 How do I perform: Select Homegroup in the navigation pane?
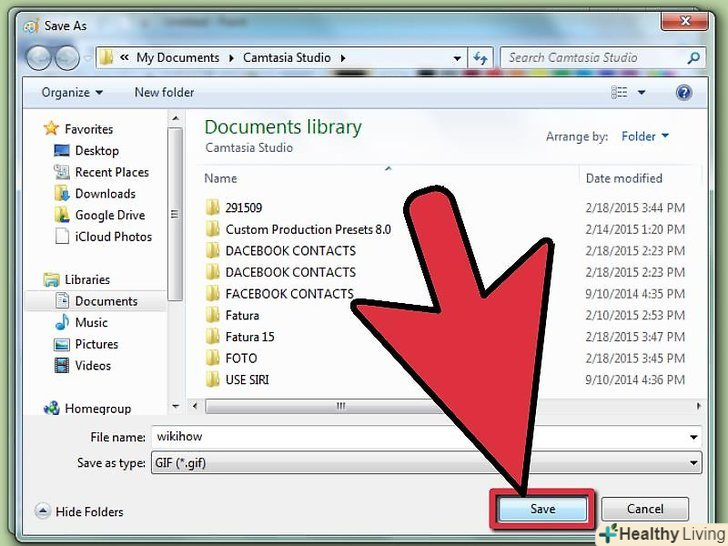[98, 409]
